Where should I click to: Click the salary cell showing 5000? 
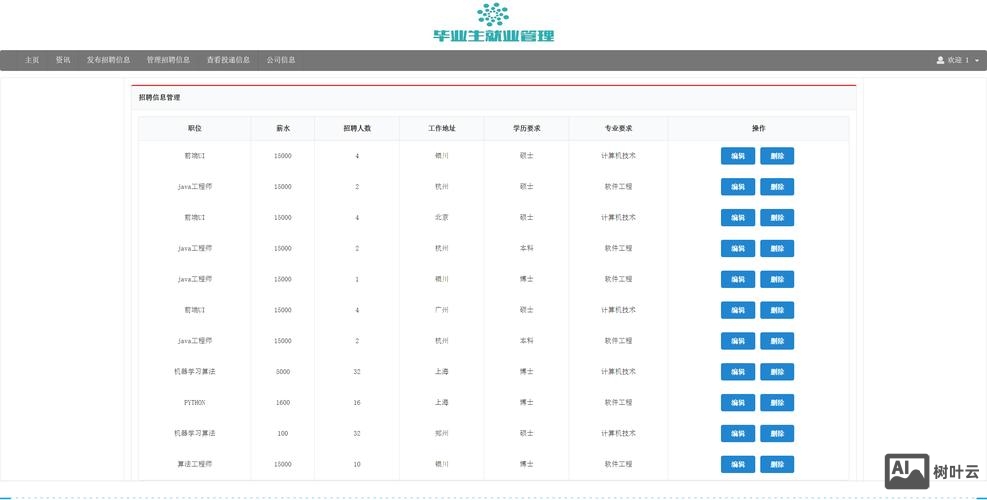click(x=283, y=372)
